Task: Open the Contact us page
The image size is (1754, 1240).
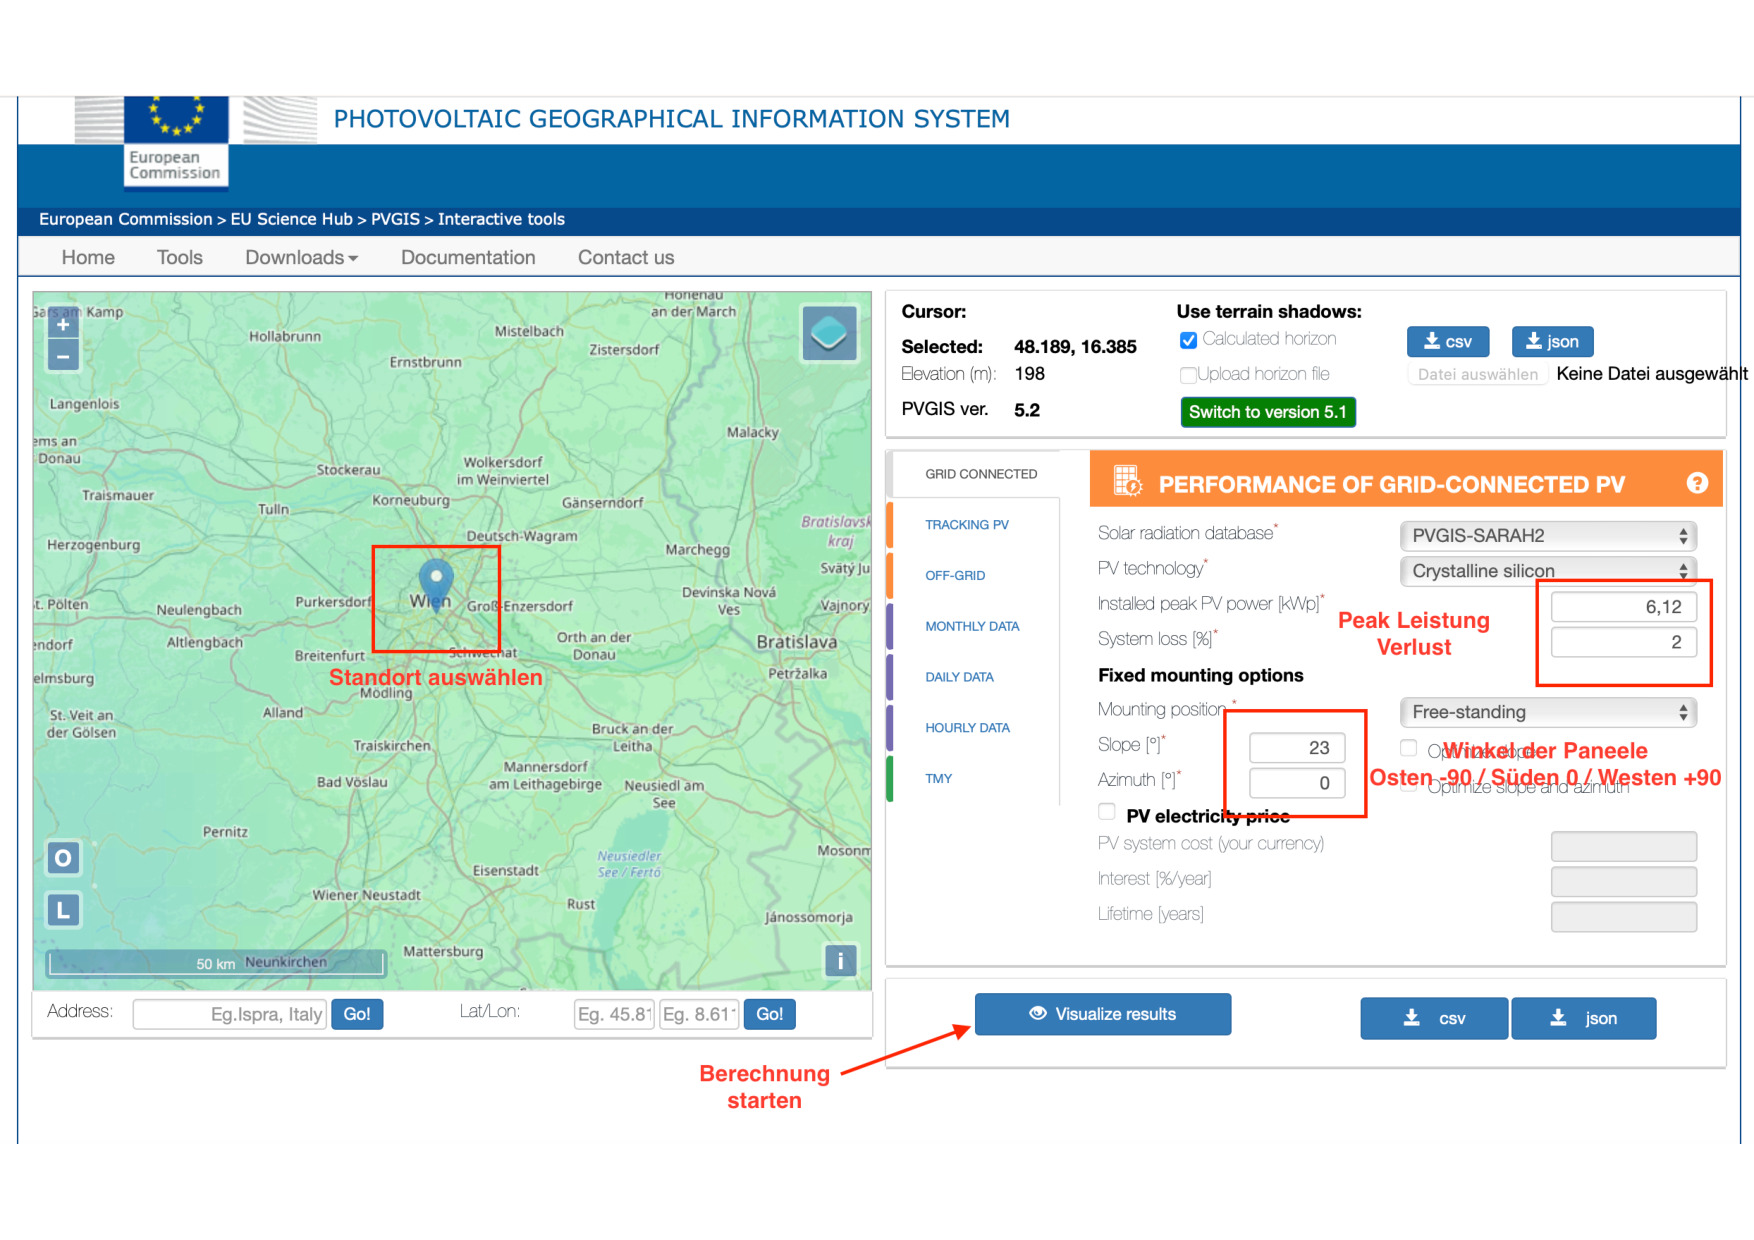Action: (626, 258)
